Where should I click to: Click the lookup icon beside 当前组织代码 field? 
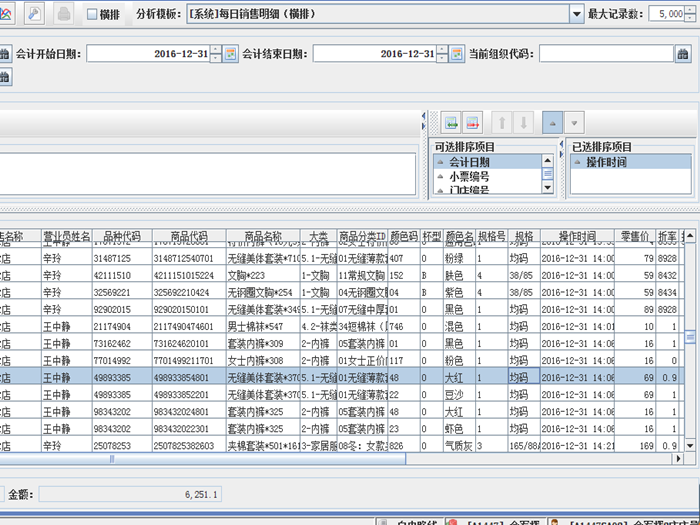coord(685,54)
